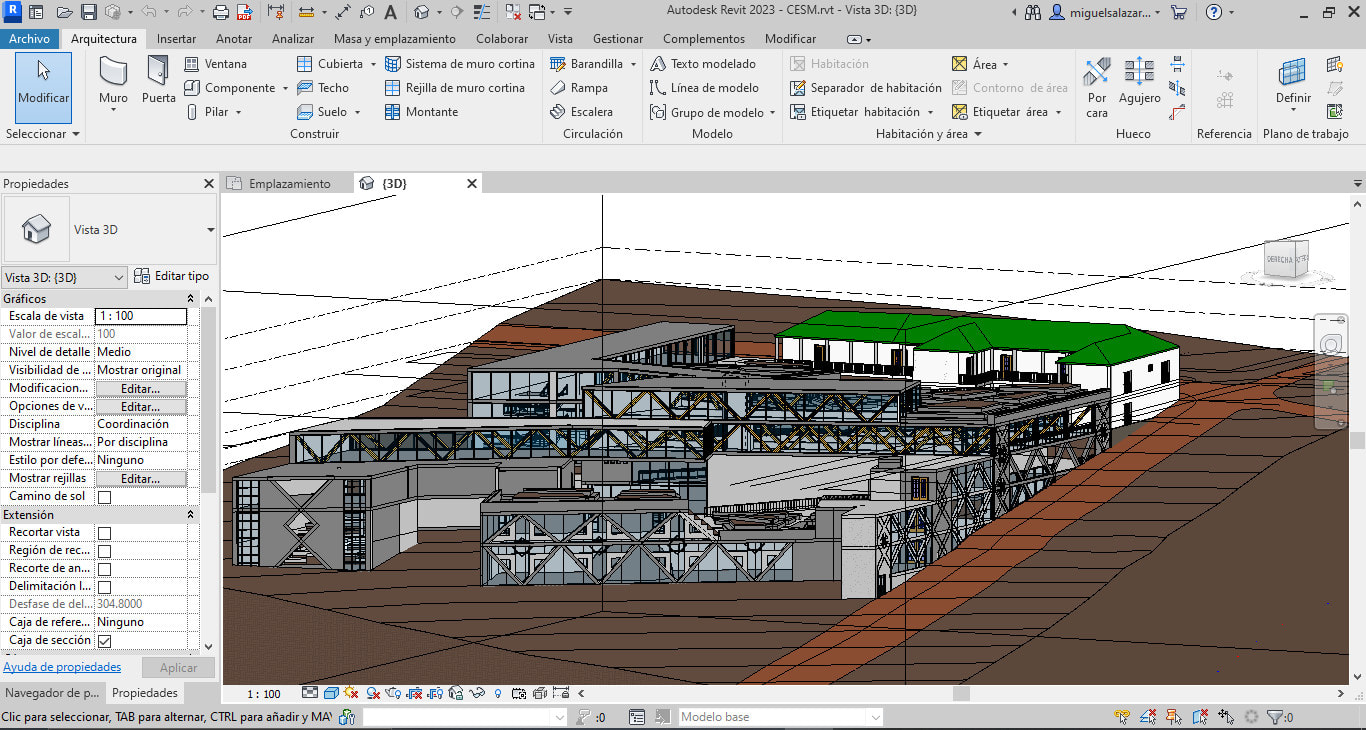Viewport: 1366px width, 730px height.
Task: Select Rejilla de muro cortina
Action: point(455,88)
